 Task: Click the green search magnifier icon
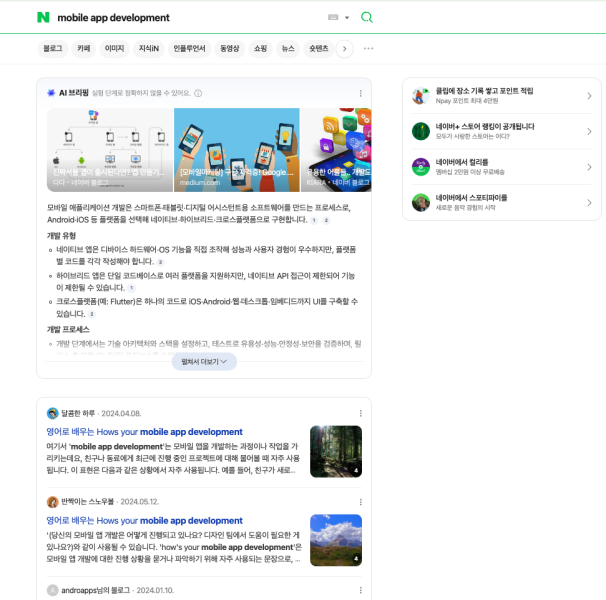366,17
